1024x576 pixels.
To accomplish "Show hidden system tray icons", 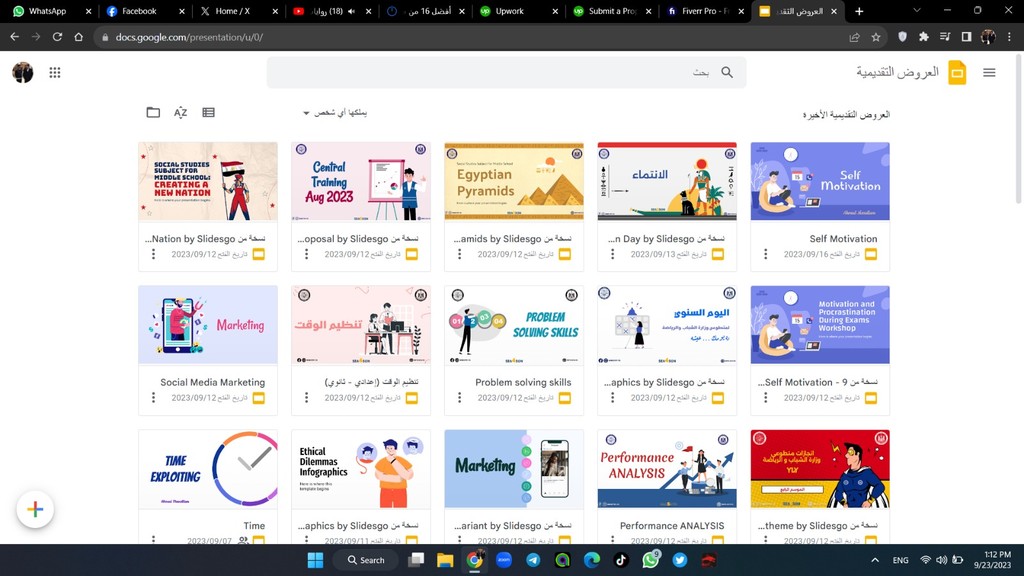I will point(875,560).
